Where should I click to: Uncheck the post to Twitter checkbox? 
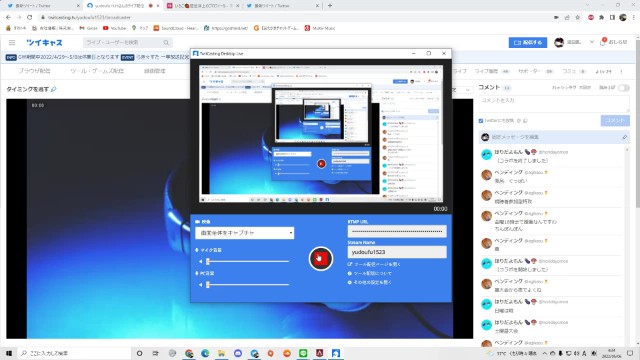481,121
